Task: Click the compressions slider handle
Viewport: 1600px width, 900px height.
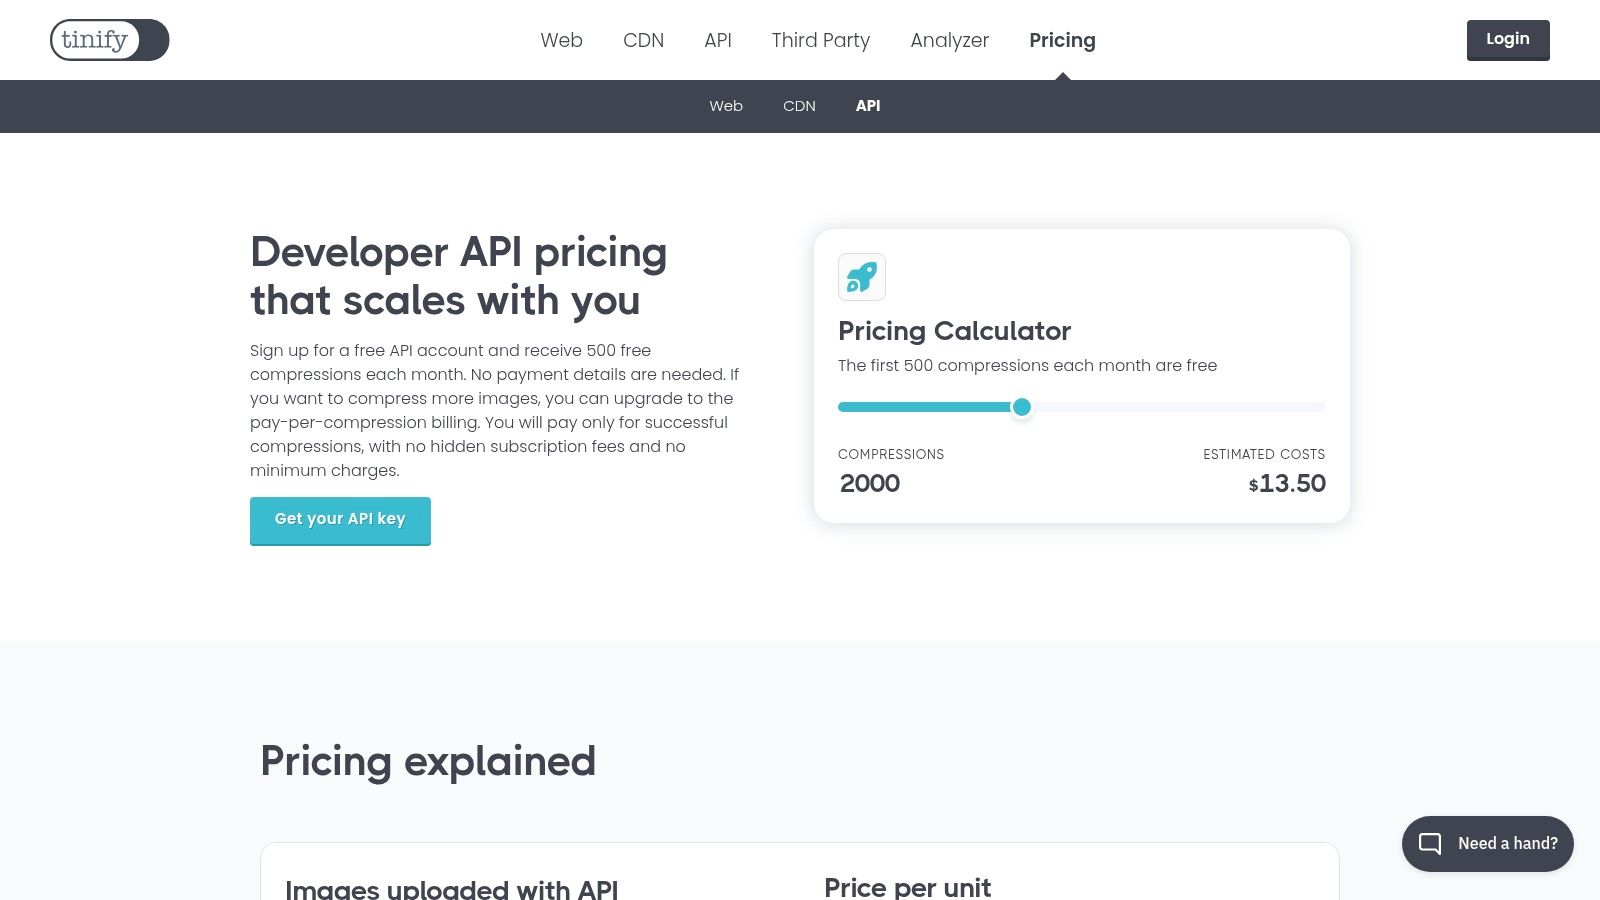Action: 1021,407
